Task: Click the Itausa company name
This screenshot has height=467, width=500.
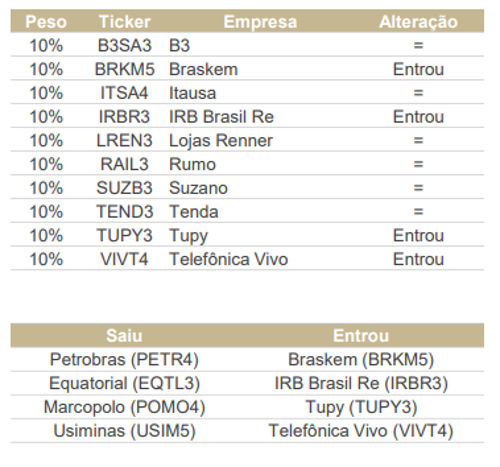Action: (x=193, y=93)
